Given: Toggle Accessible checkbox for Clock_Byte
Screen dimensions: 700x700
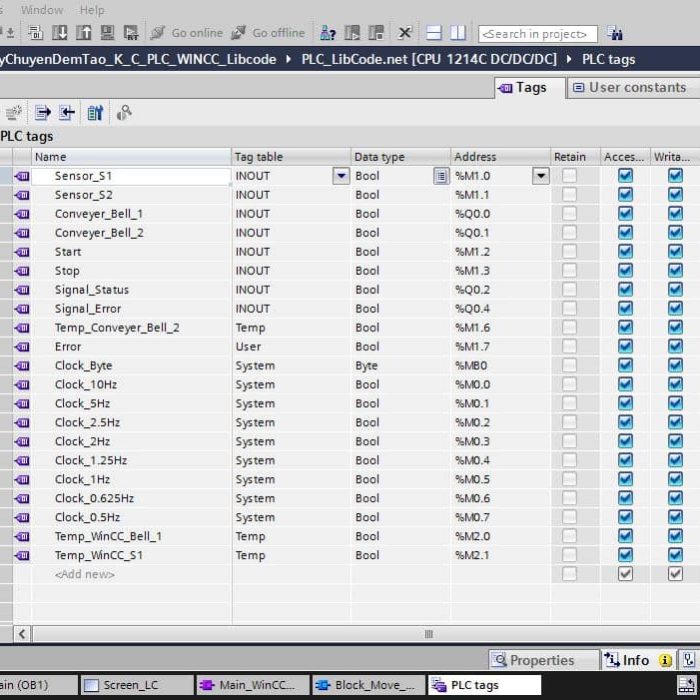Looking at the screenshot, I should click(625, 365).
